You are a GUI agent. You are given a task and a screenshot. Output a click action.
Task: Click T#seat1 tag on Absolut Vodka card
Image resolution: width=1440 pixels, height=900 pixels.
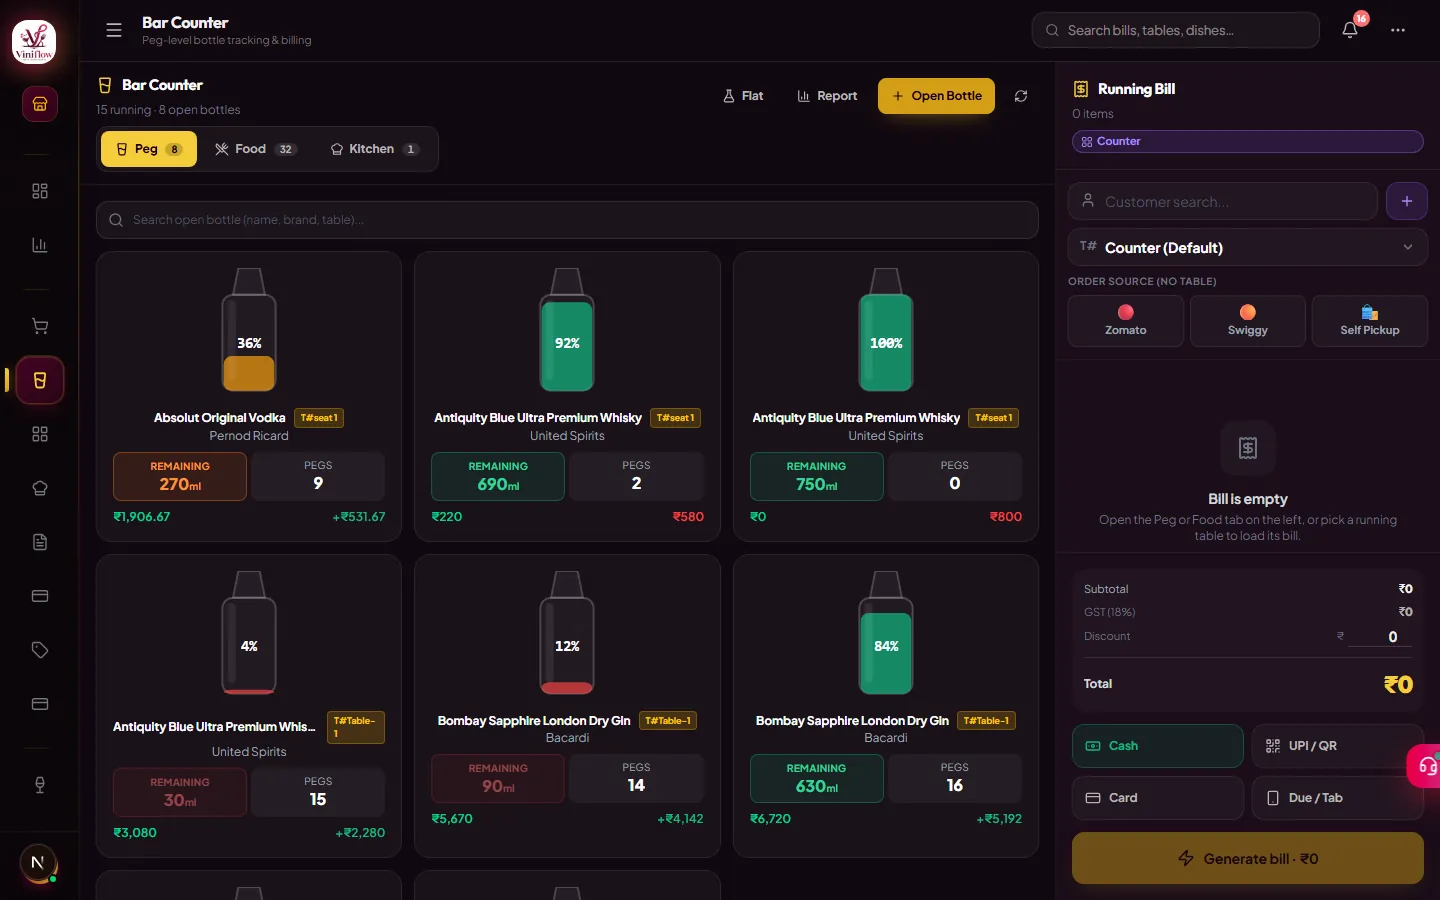tap(319, 418)
